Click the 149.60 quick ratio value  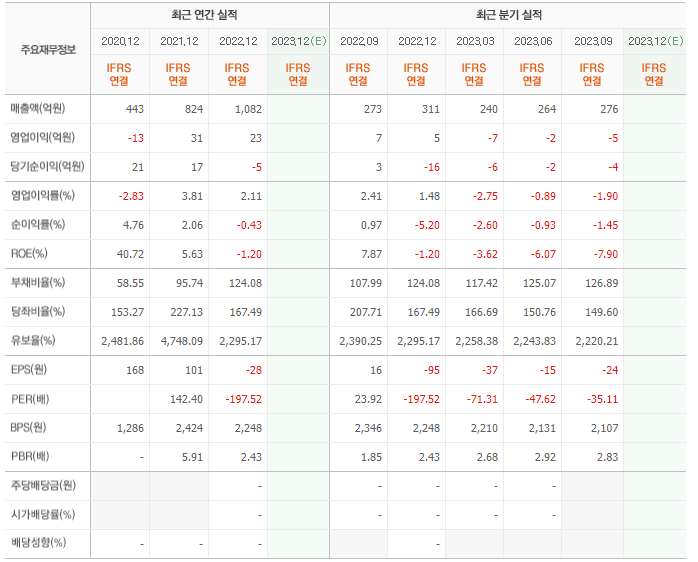click(602, 312)
